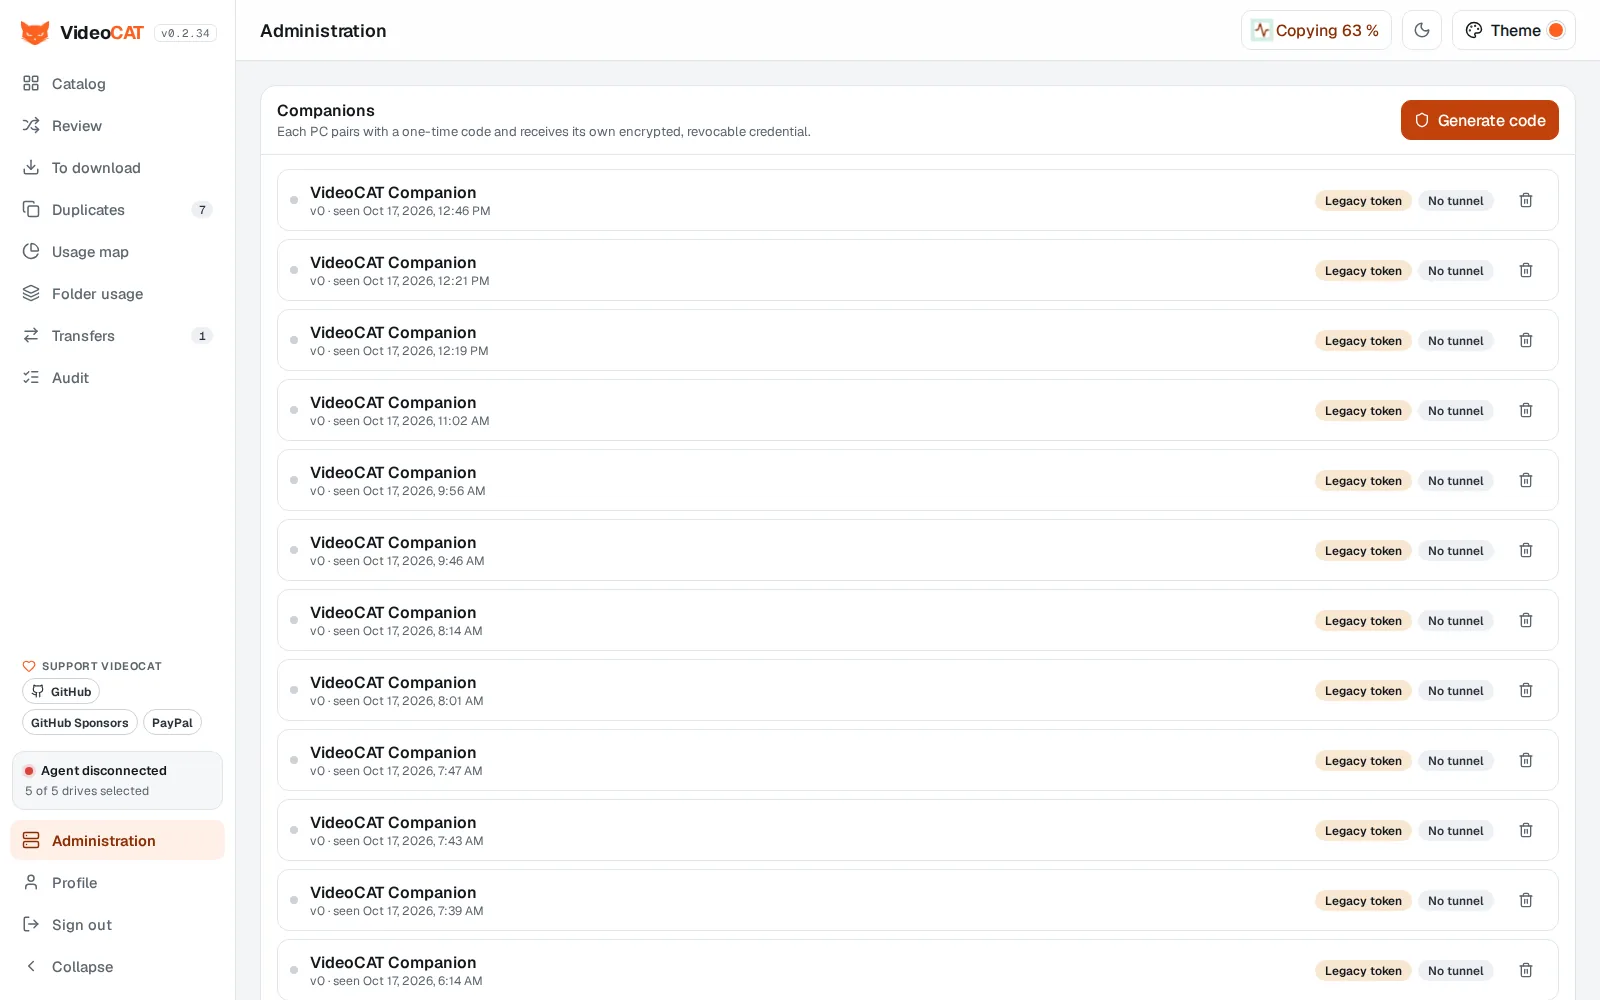
Task: Open the Theme color picker
Action: pos(1514,30)
